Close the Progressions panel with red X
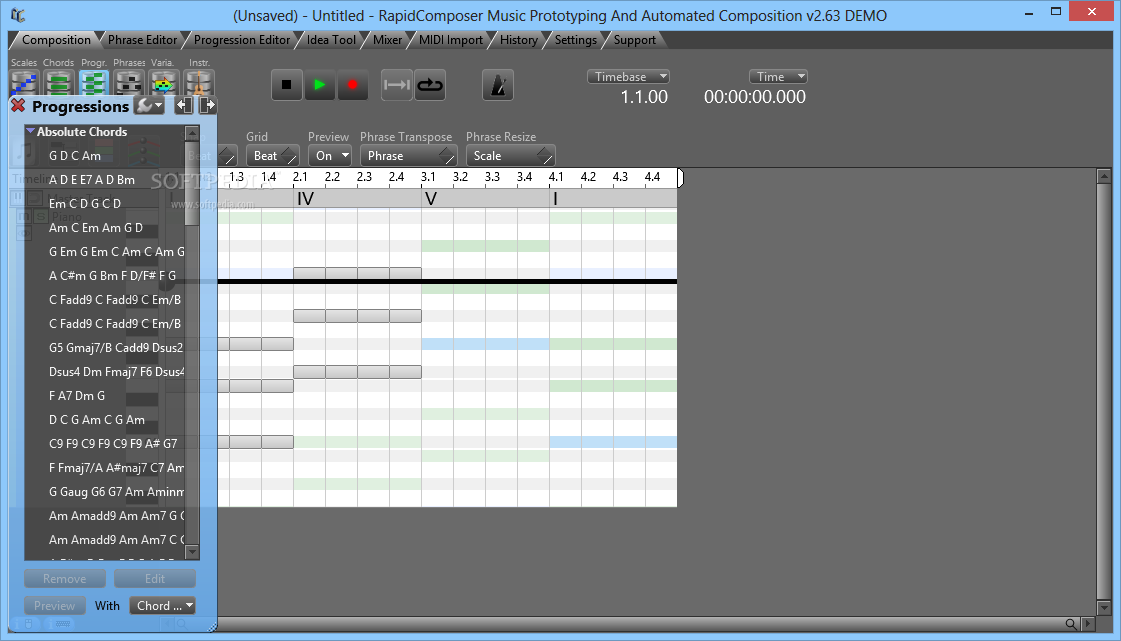 (x=19, y=106)
